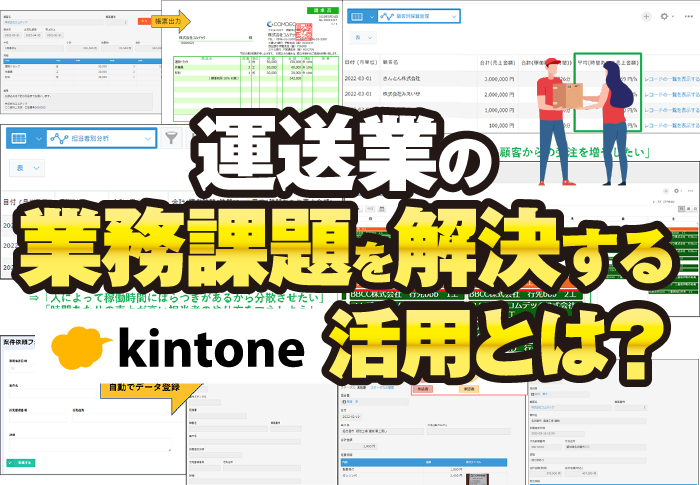Expand 表 dropdown under 顧客別採算管理

(362, 38)
